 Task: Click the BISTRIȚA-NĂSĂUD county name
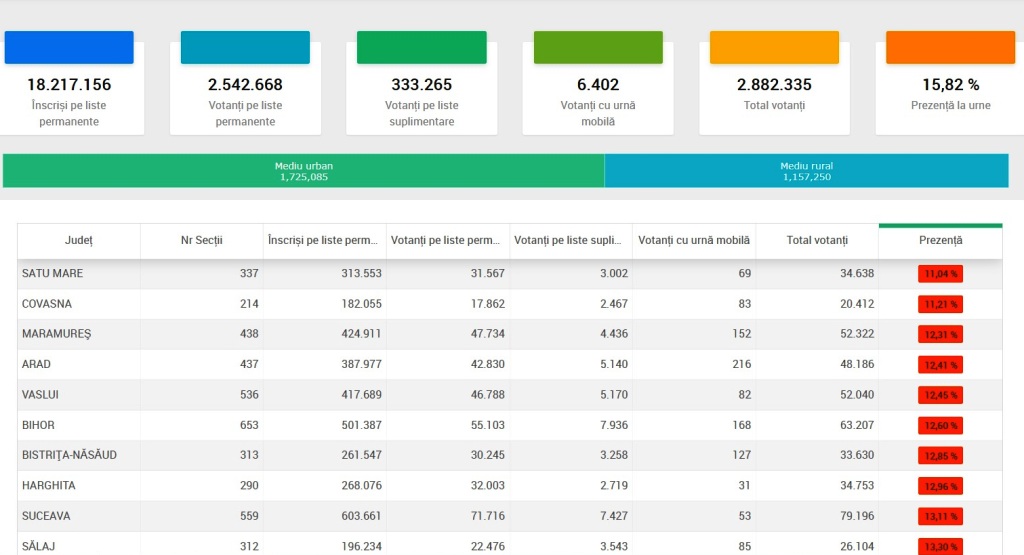[69, 456]
